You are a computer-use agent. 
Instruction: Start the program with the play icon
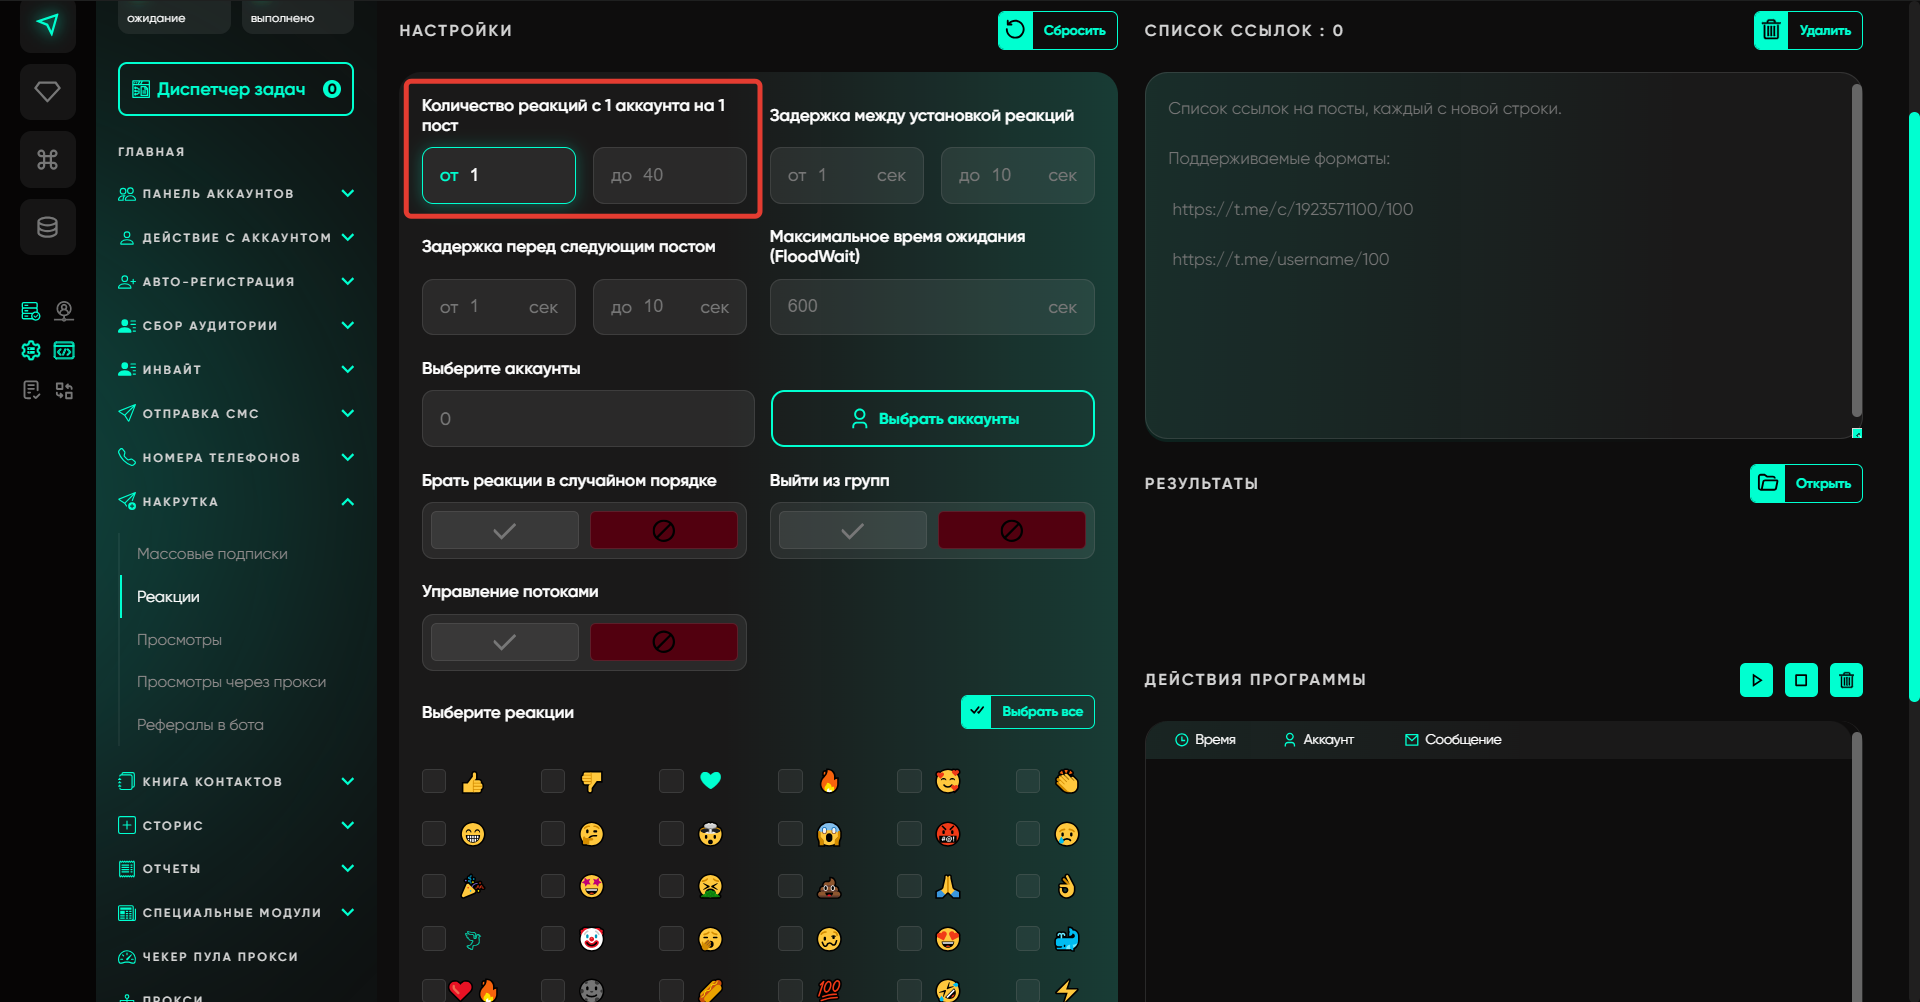(x=1756, y=680)
